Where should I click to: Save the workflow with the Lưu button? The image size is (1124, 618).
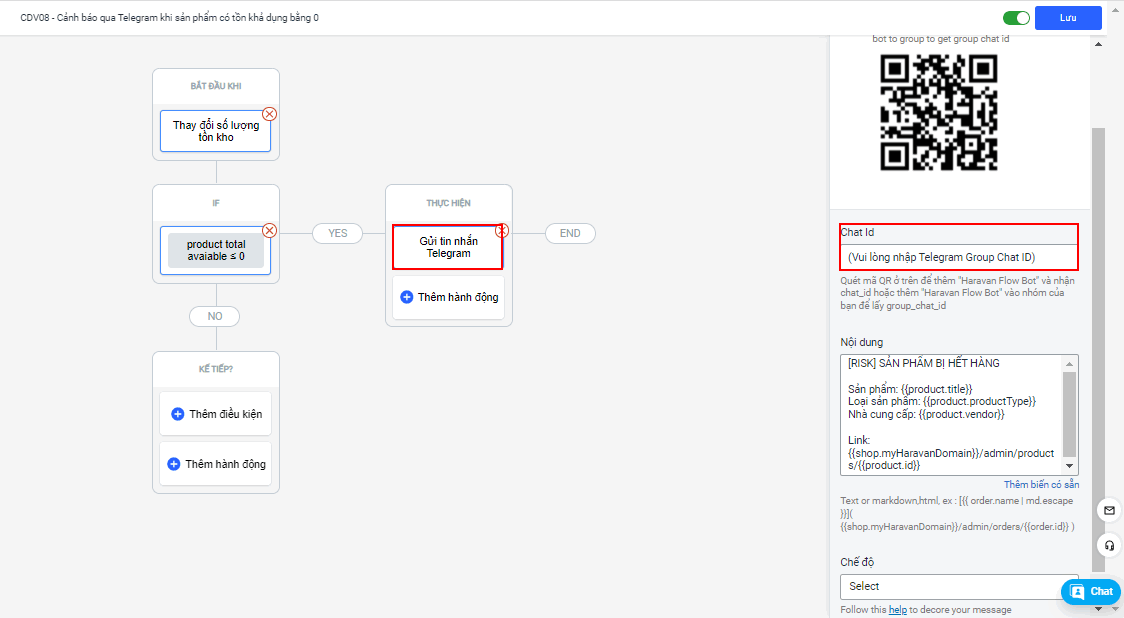pyautogui.click(x=1068, y=18)
